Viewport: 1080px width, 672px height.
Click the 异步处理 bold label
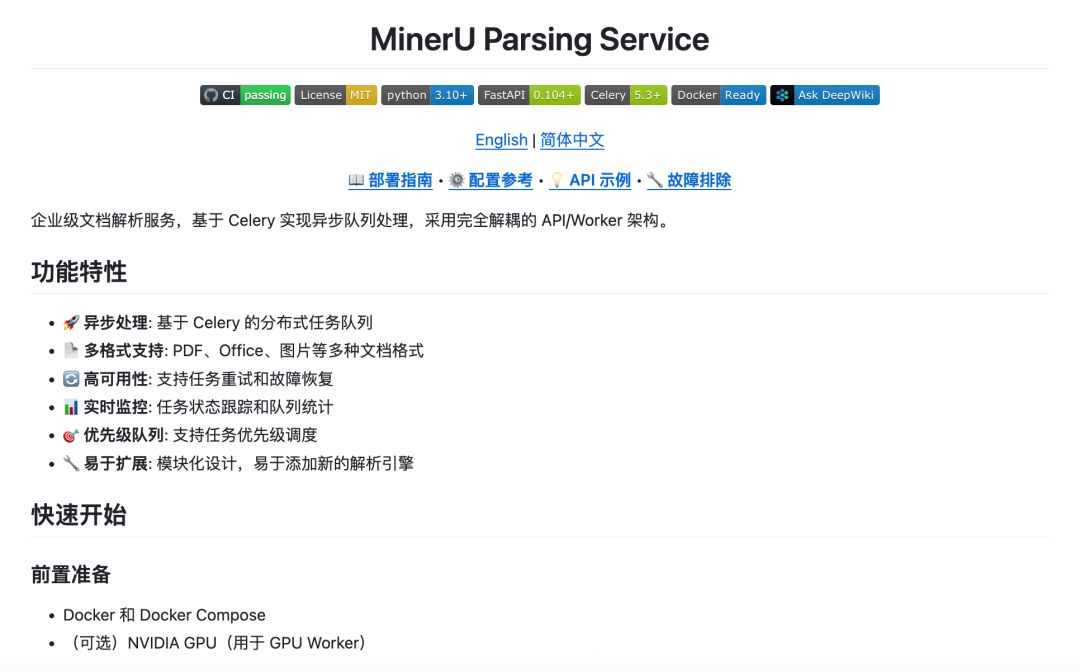(116, 323)
